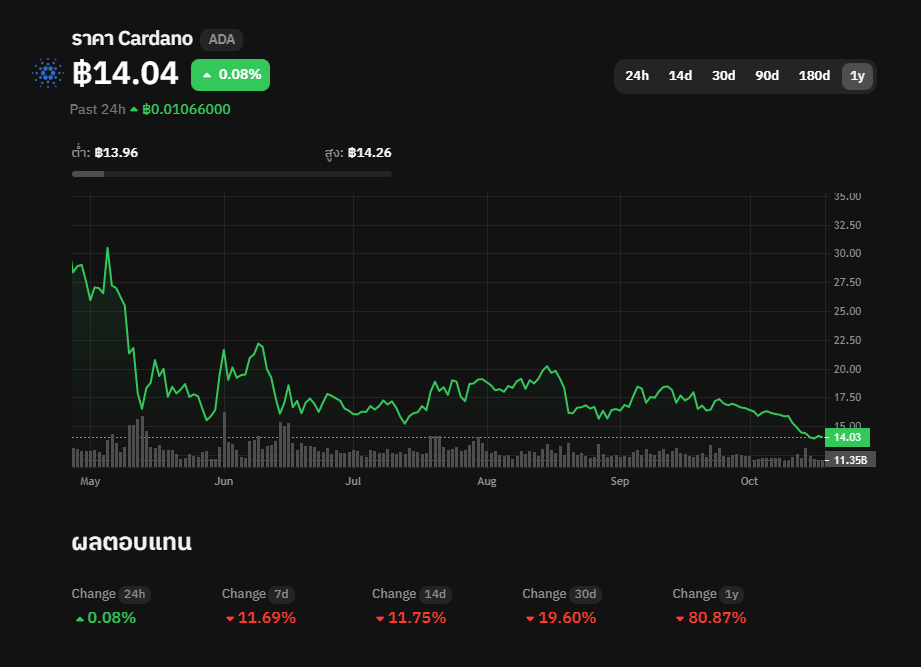Click the Jun label on the chart axis
This screenshot has width=921, height=667.
coord(224,481)
